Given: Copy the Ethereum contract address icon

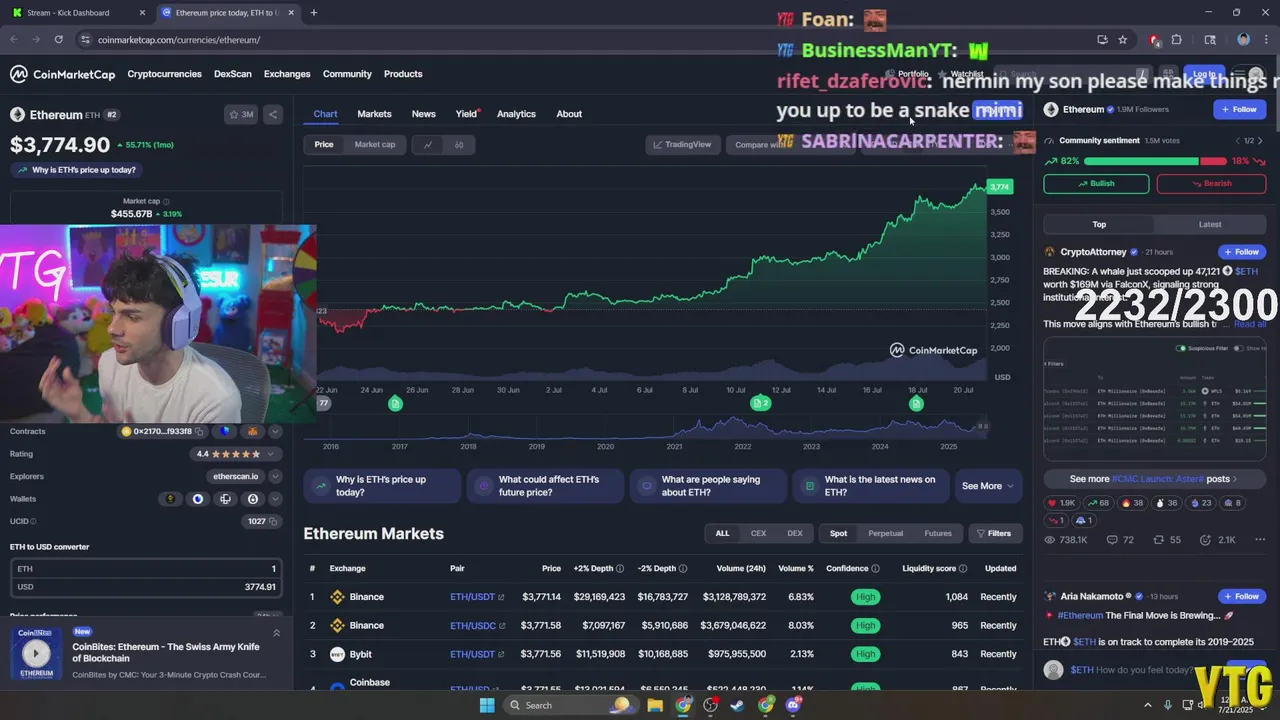Looking at the screenshot, I should coord(199,432).
